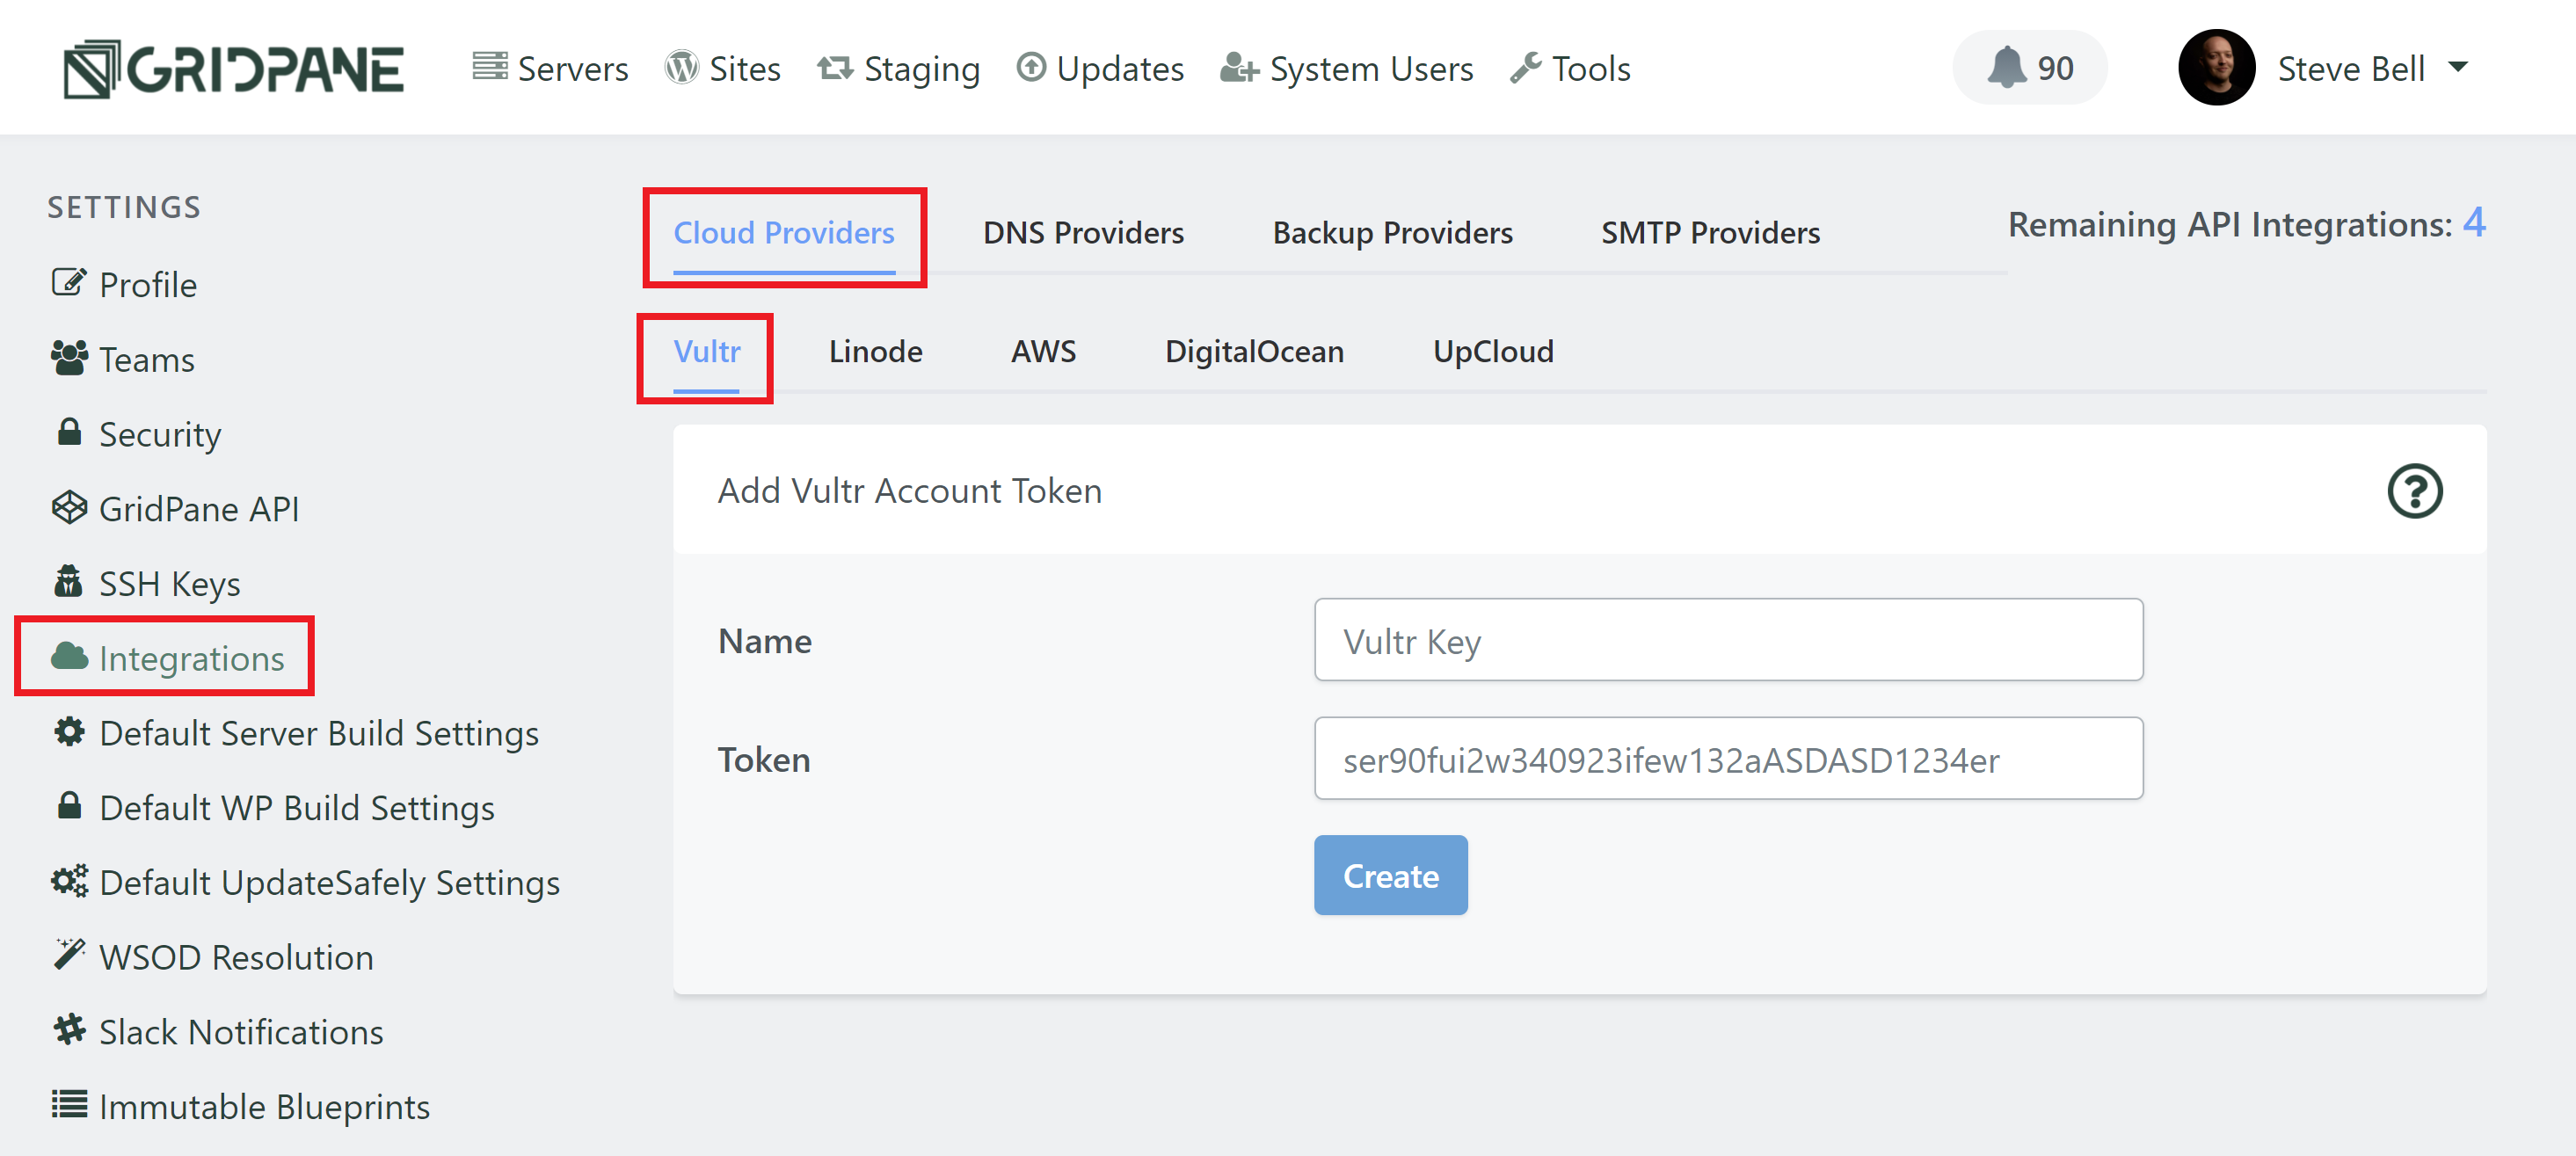The width and height of the screenshot is (2576, 1156).
Task: Click the Servers rack icon in nav
Action: coord(489,66)
